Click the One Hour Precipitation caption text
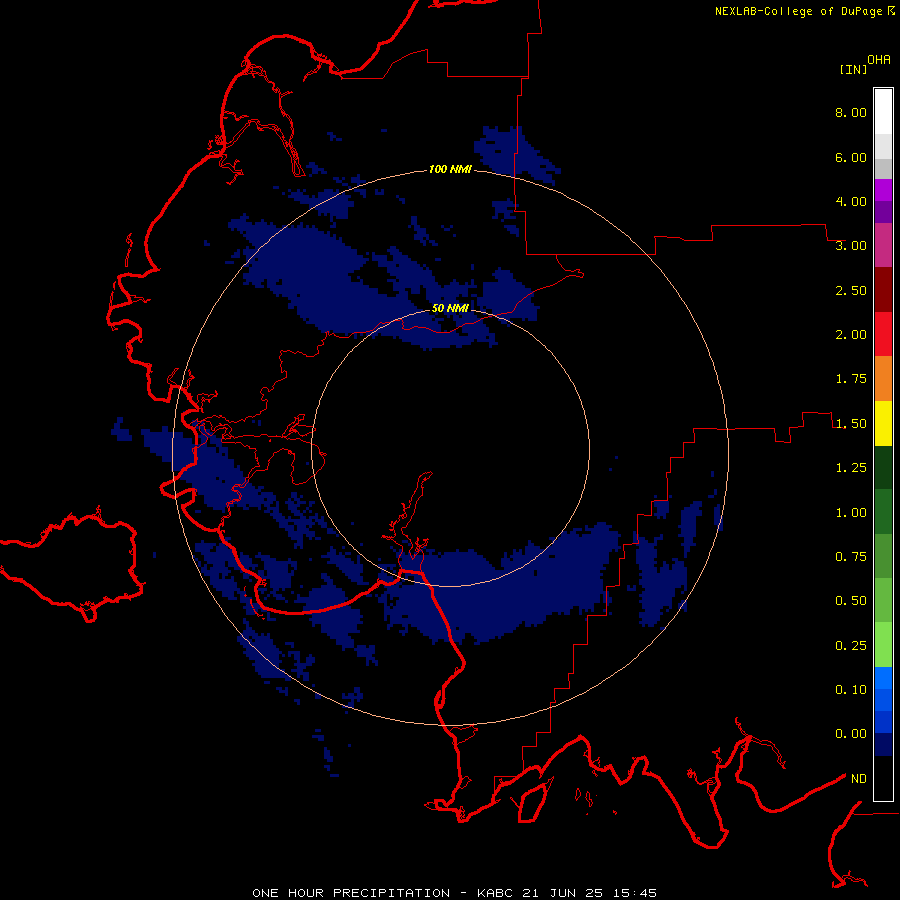 coord(455,893)
